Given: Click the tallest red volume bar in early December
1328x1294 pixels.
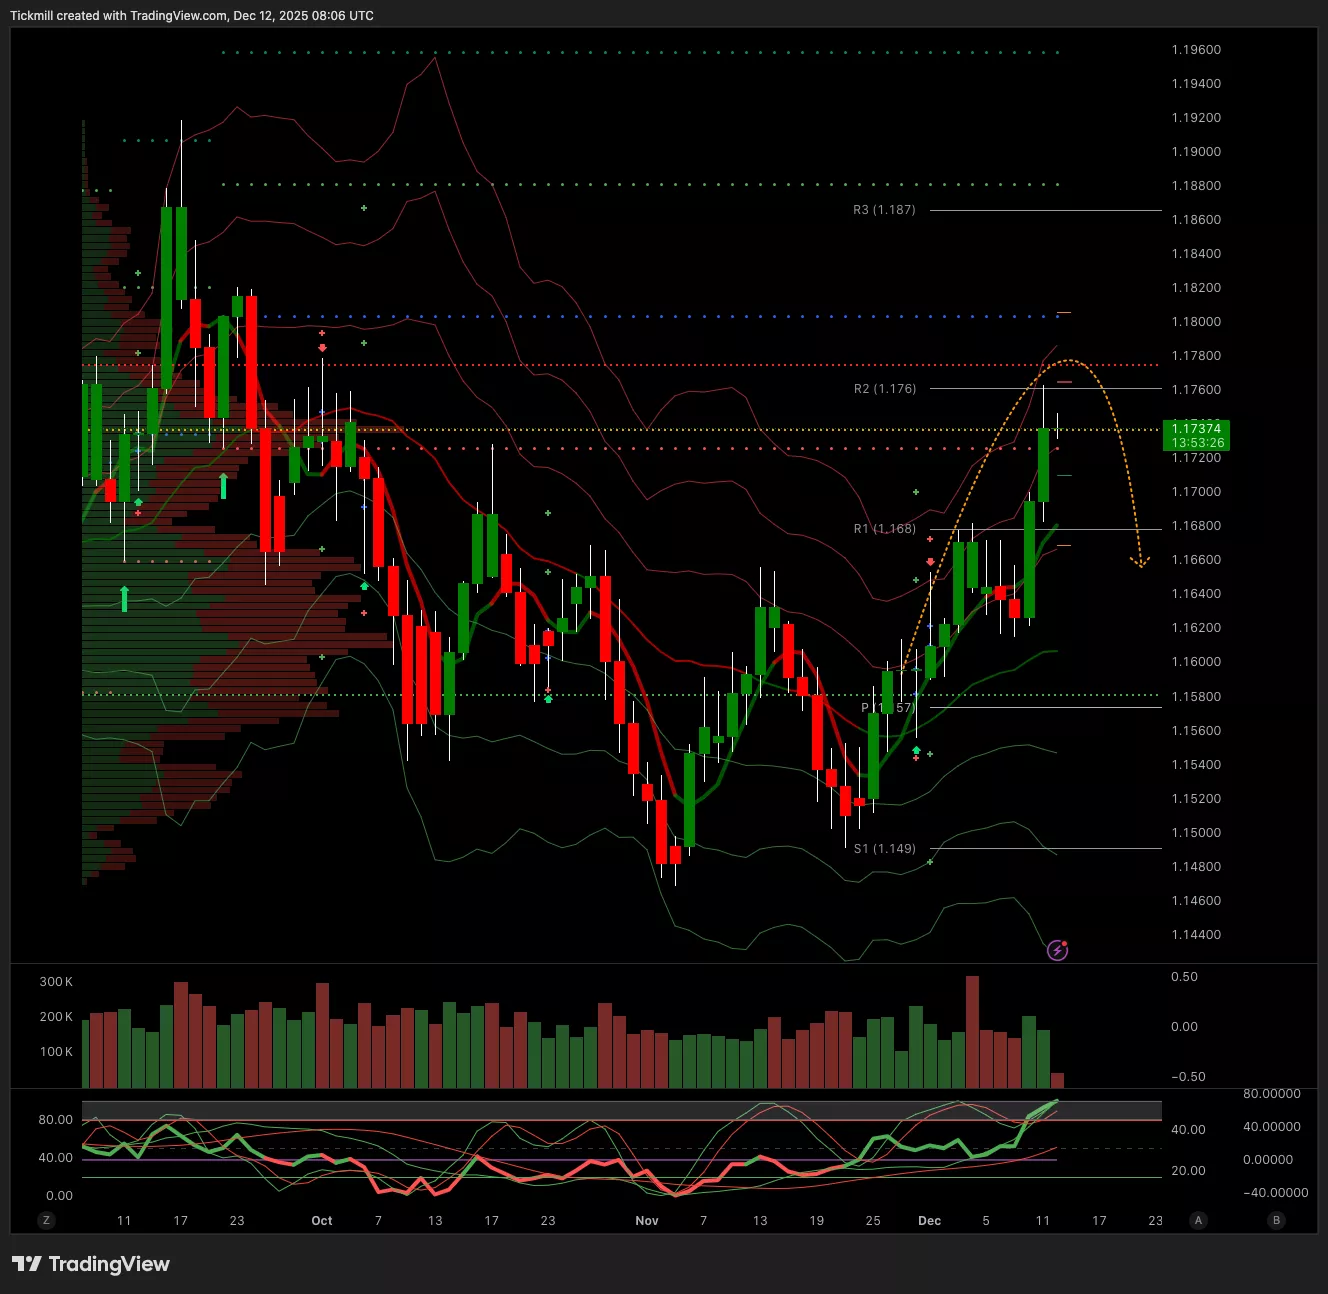Looking at the screenshot, I should point(972,1031).
